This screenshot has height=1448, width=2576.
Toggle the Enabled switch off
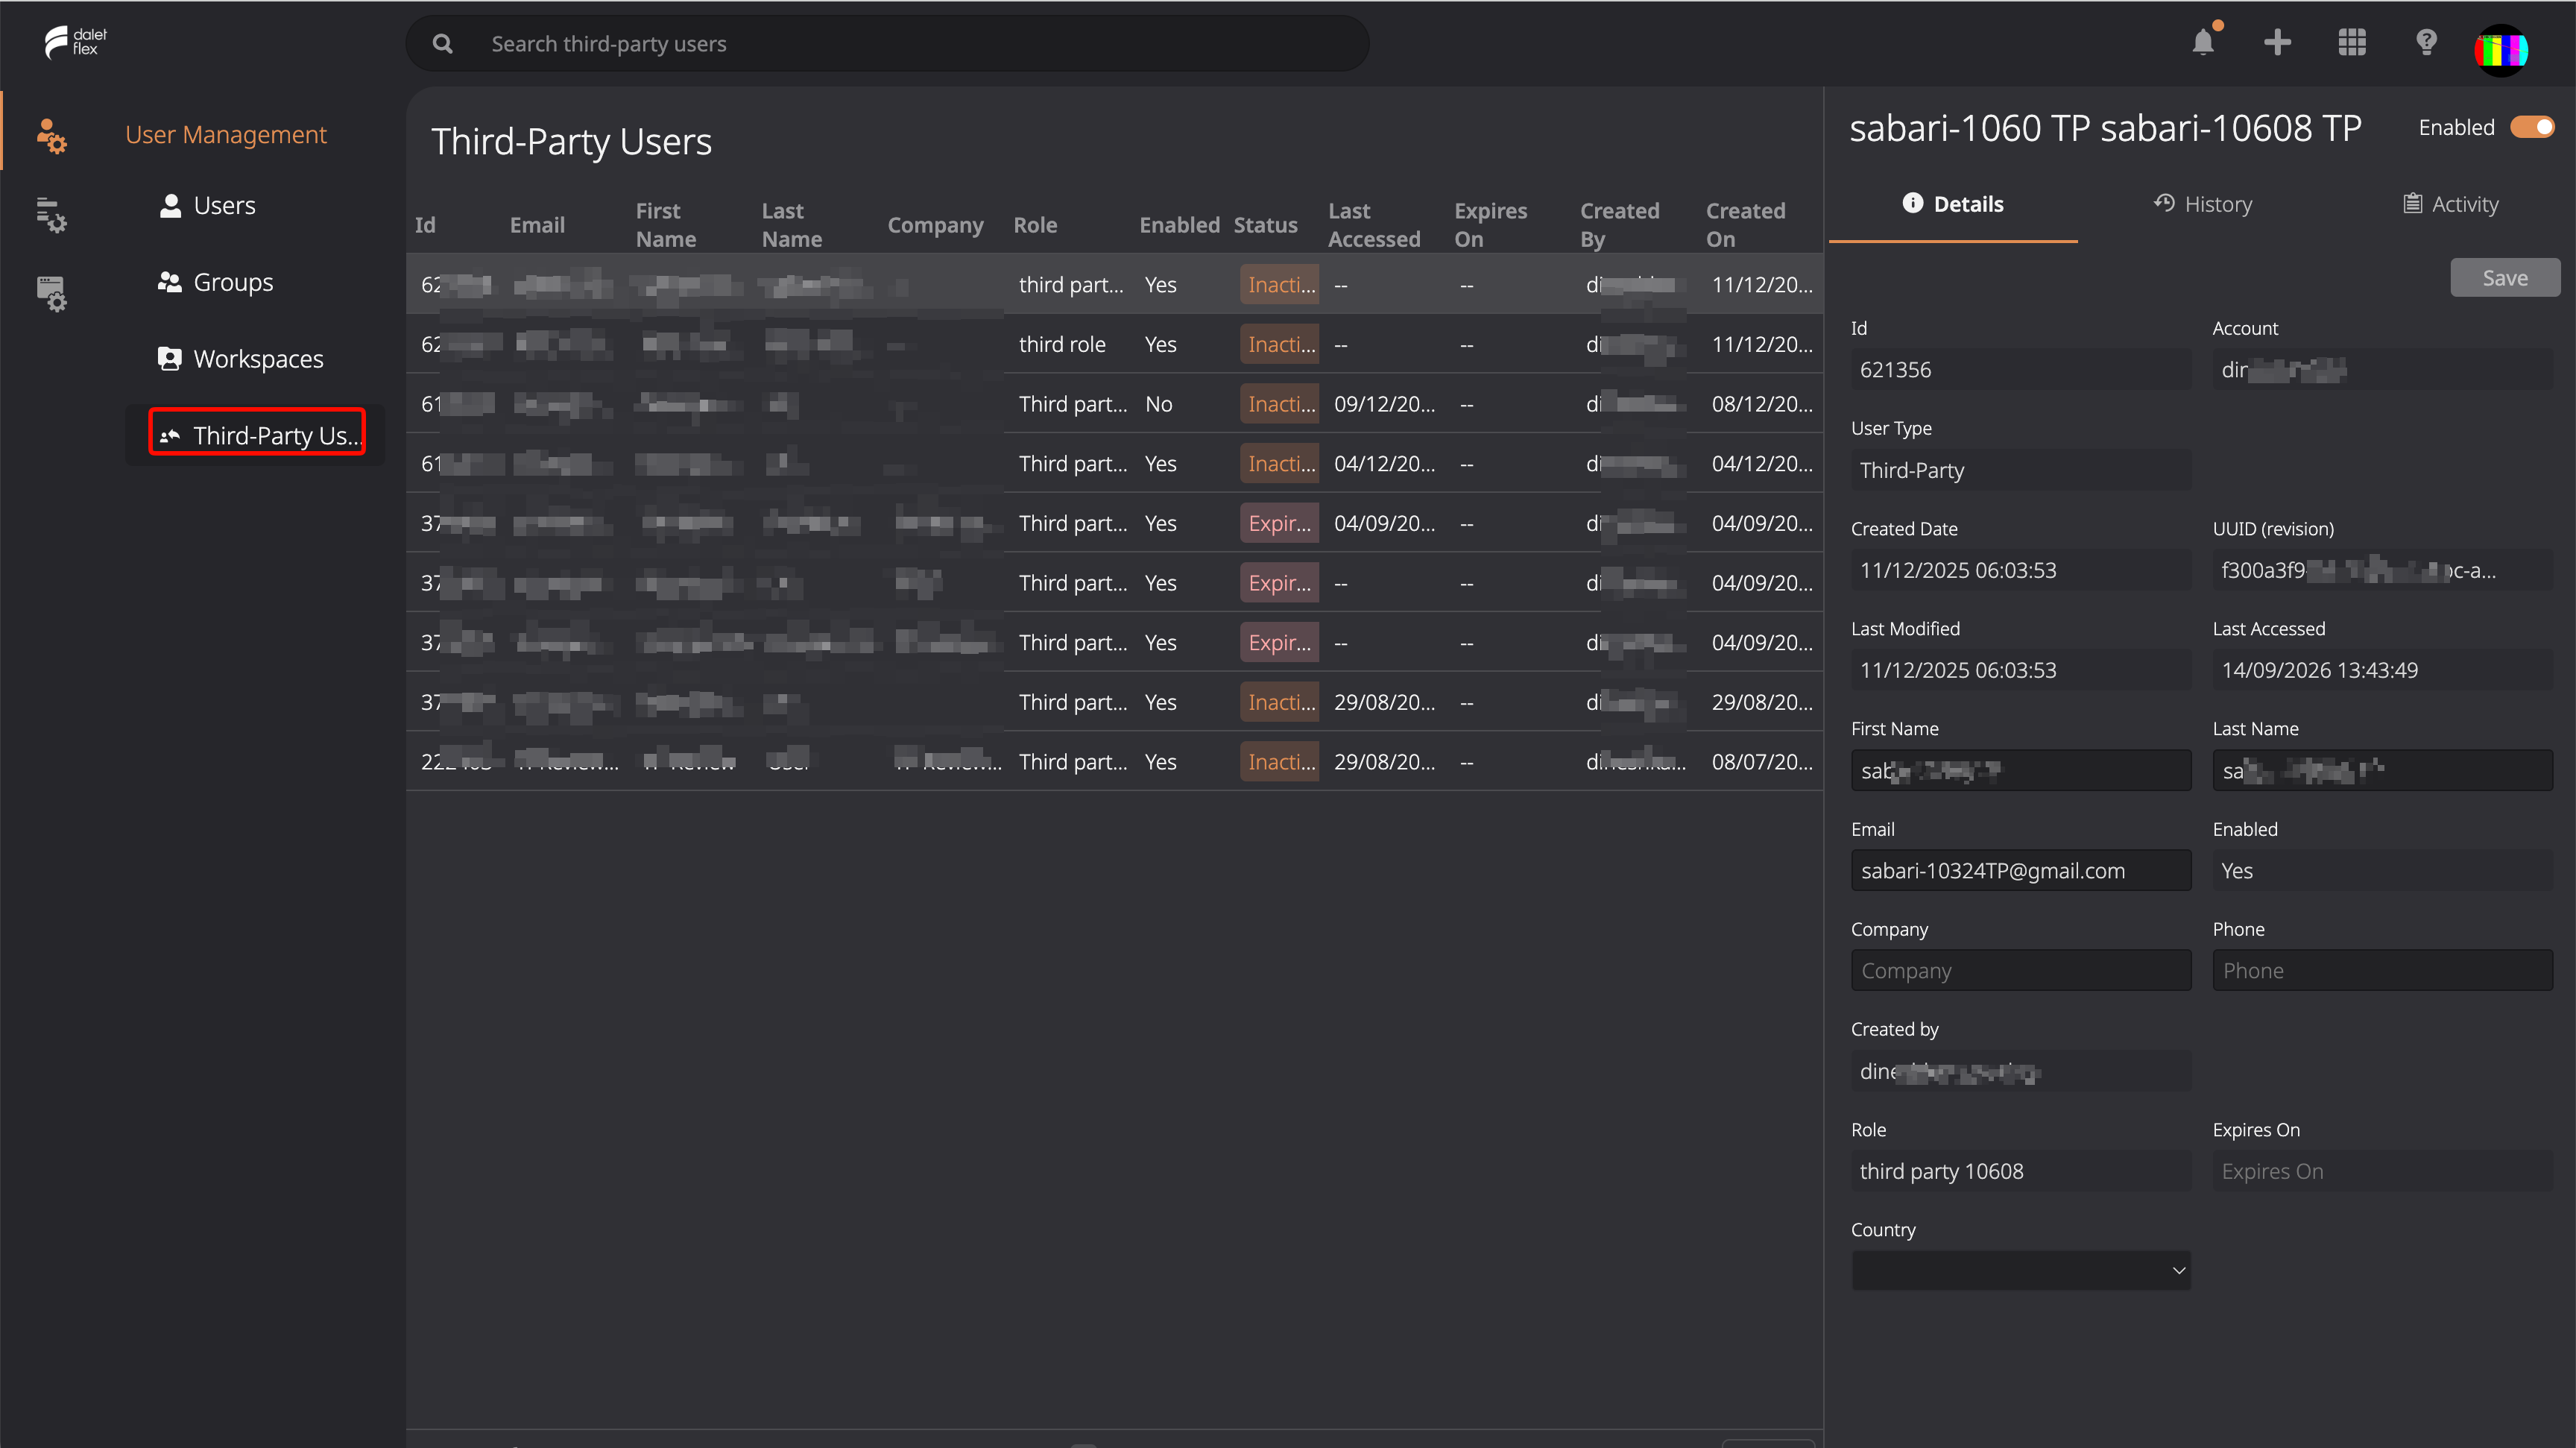[x=2531, y=127]
